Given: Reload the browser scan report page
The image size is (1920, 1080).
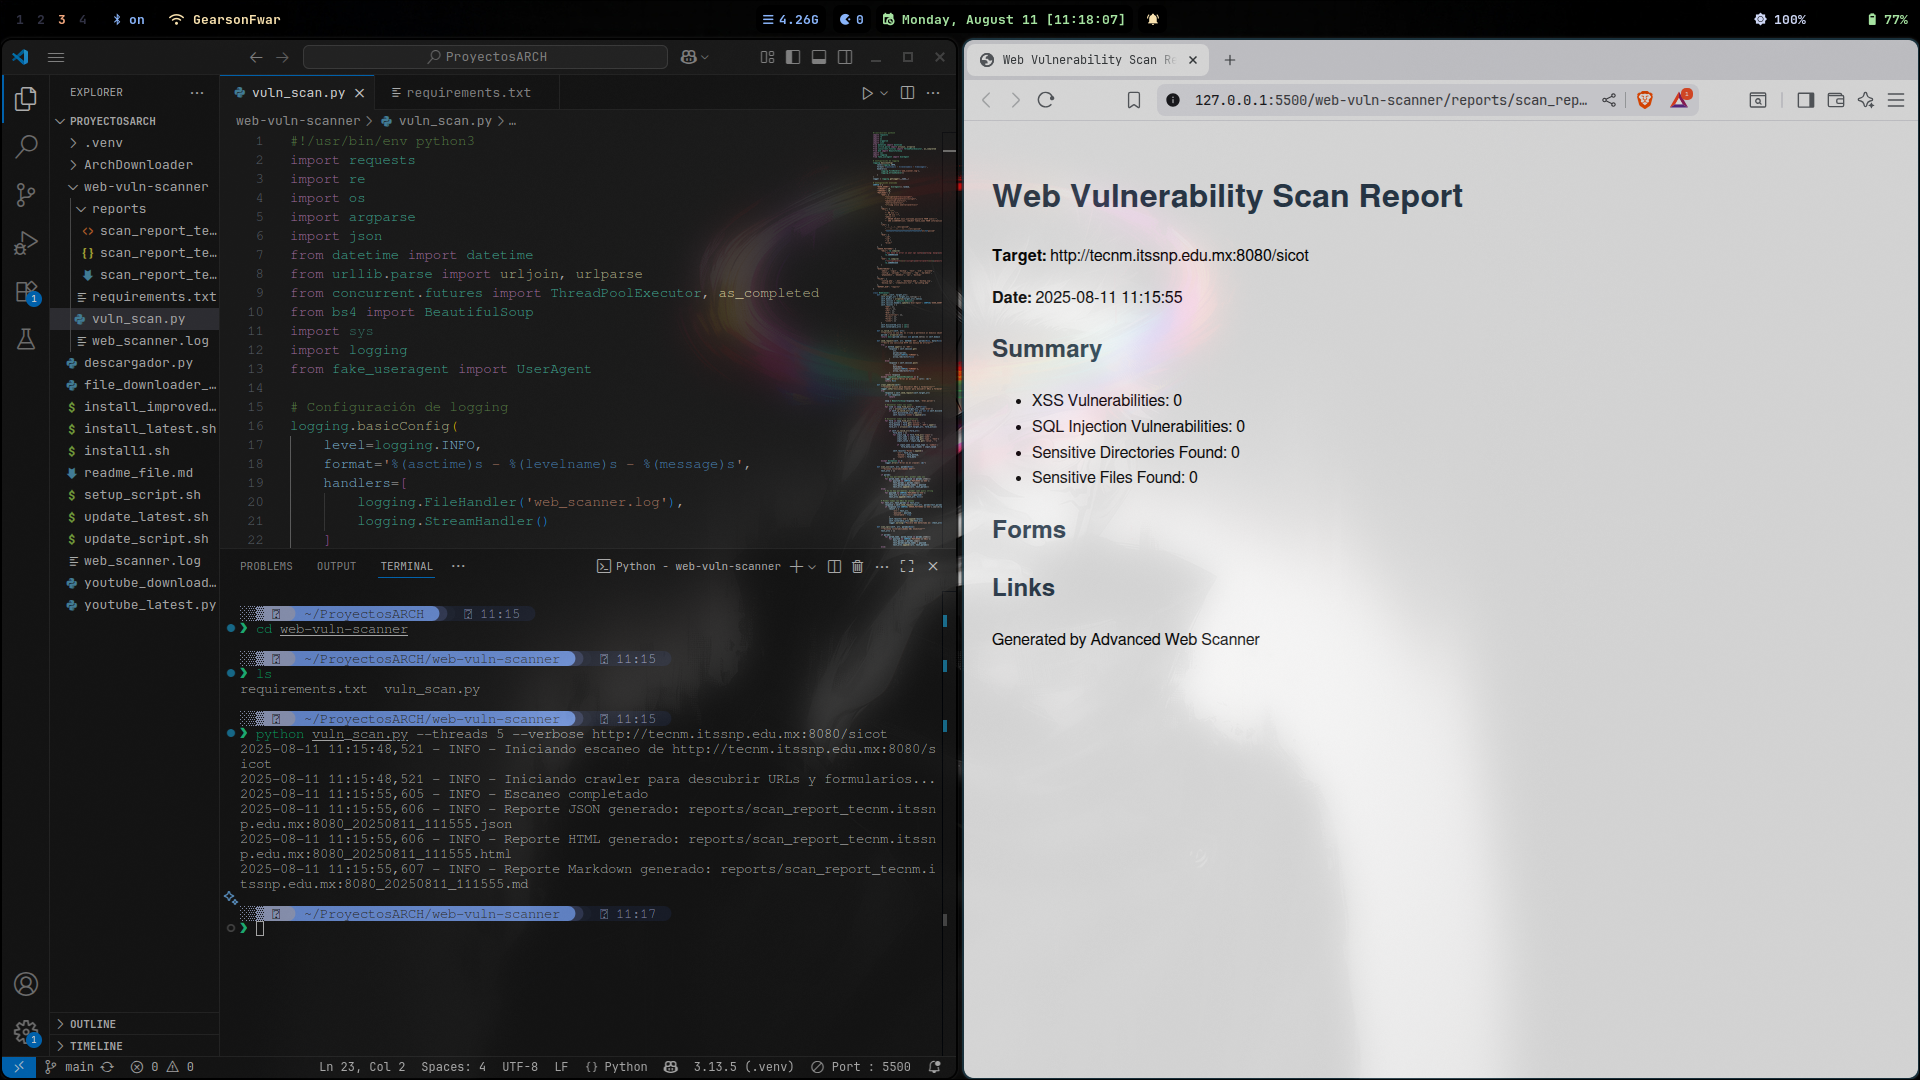Looking at the screenshot, I should tap(1046, 100).
